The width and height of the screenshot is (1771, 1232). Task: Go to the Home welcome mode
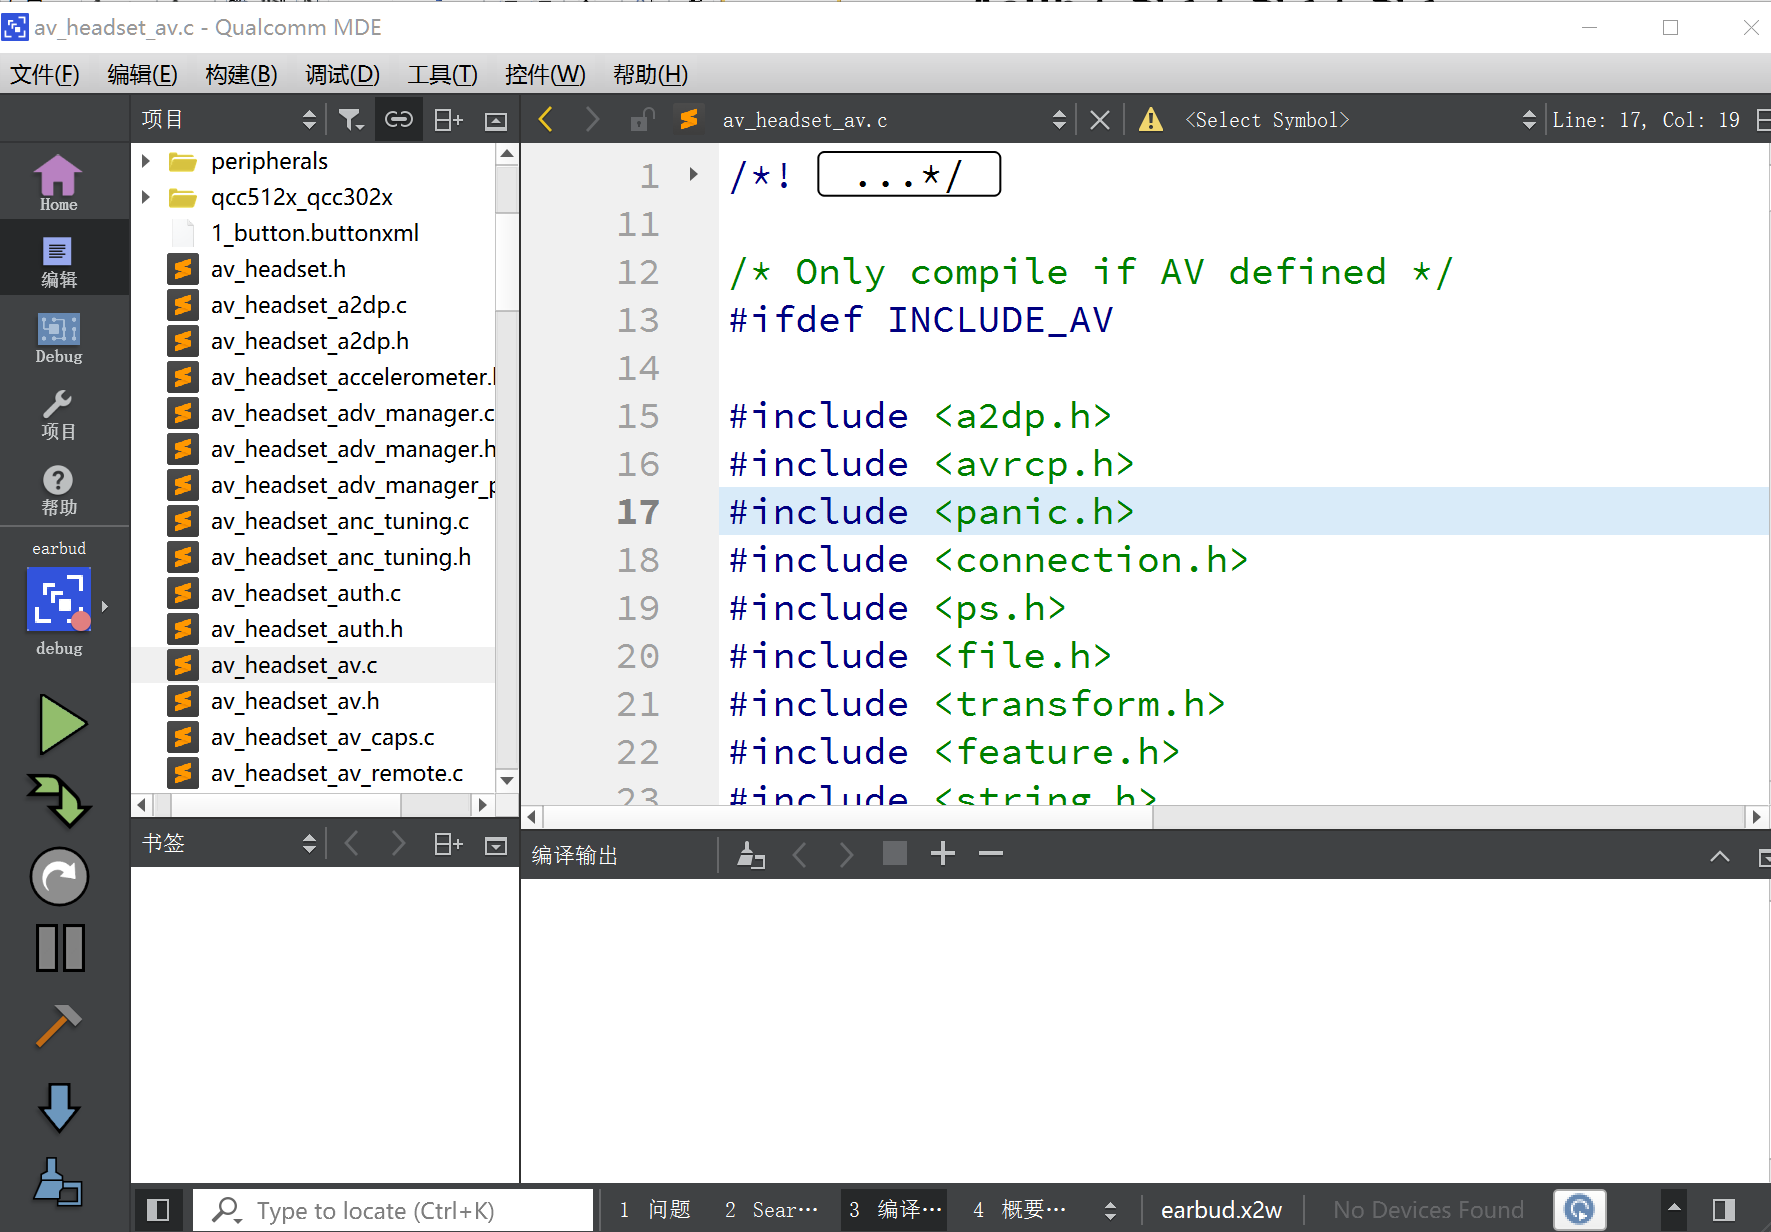pos(59,183)
